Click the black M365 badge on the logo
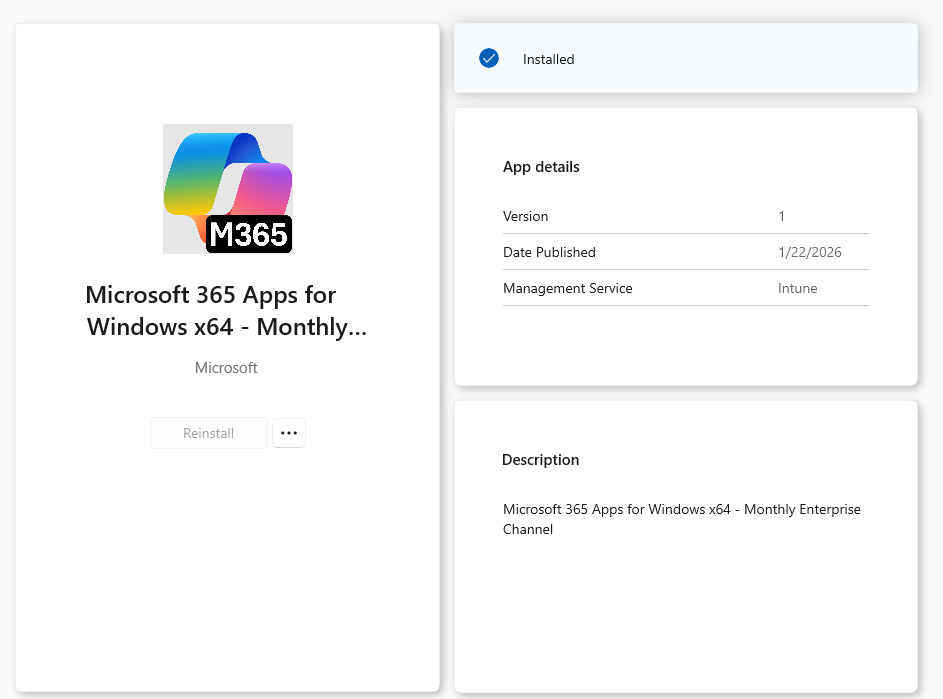Image resolution: width=943 pixels, height=699 pixels. (248, 234)
